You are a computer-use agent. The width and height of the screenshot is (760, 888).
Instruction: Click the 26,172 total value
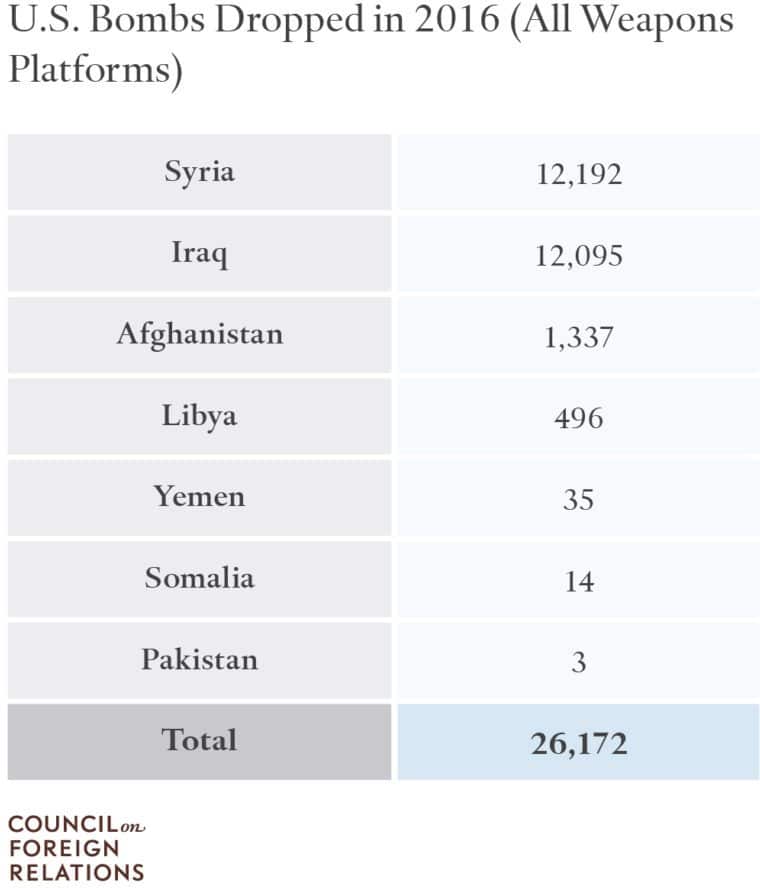point(579,742)
